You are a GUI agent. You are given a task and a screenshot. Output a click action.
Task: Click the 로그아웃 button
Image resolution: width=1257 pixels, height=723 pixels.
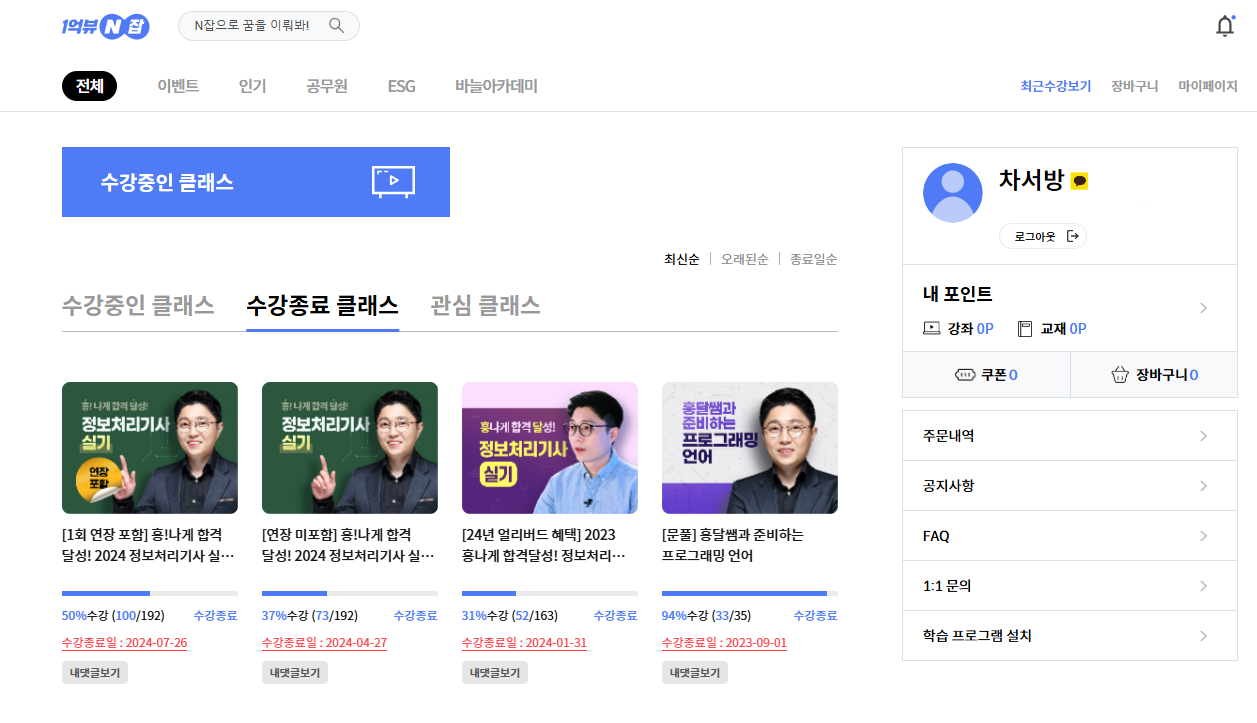click(1043, 236)
